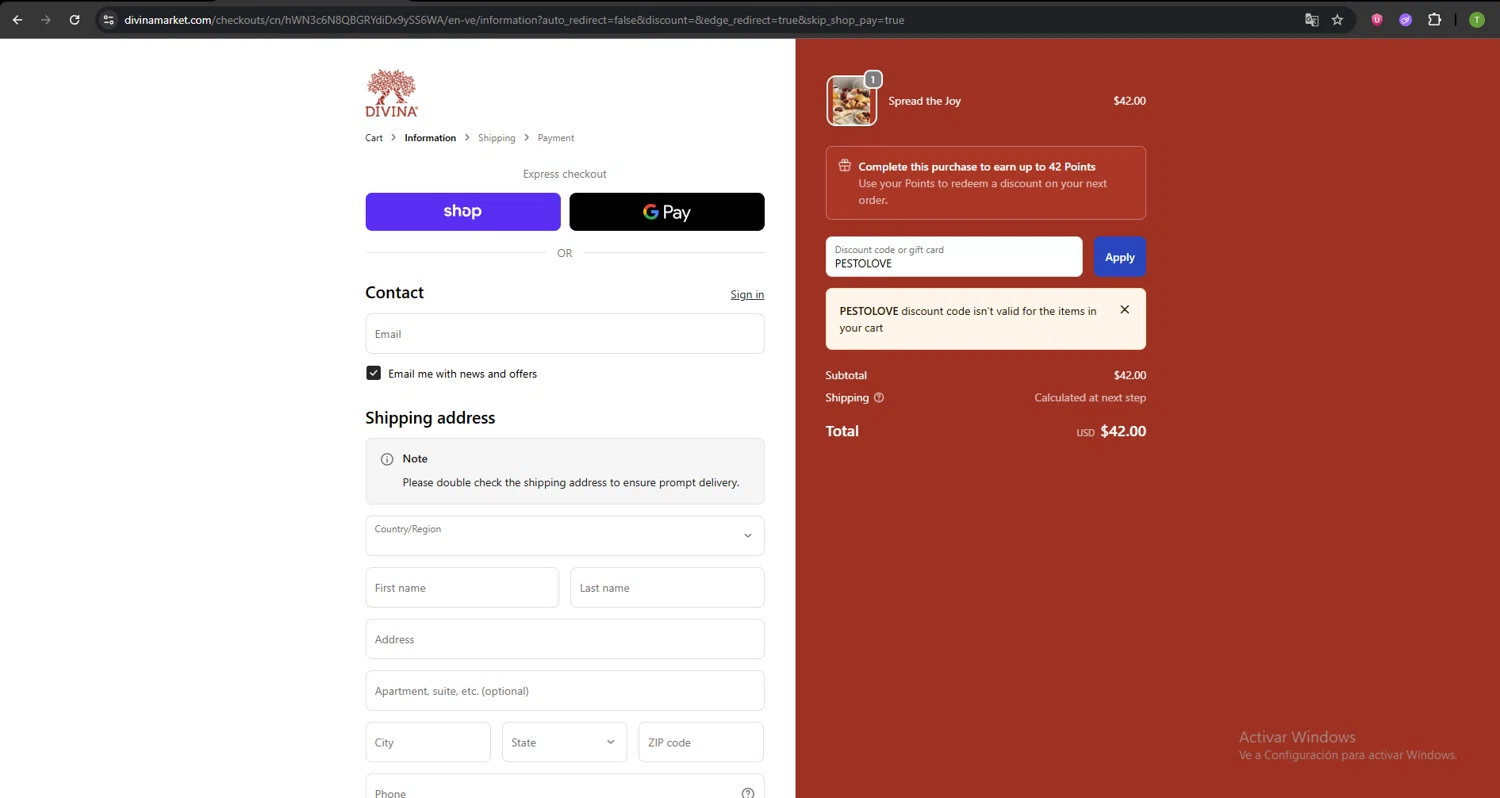This screenshot has height=798, width=1500.
Task: Uncheck Email me with news and offers
Action: pyautogui.click(x=374, y=373)
